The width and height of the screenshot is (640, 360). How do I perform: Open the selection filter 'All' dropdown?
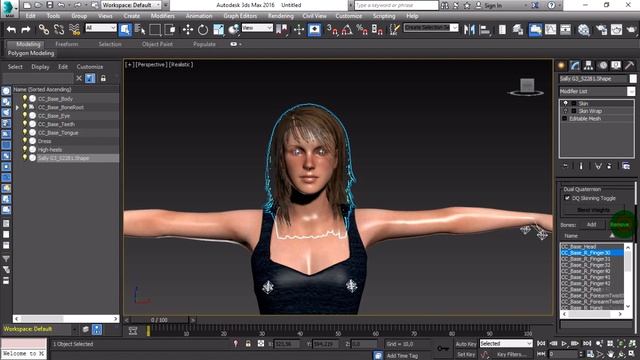(x=101, y=27)
